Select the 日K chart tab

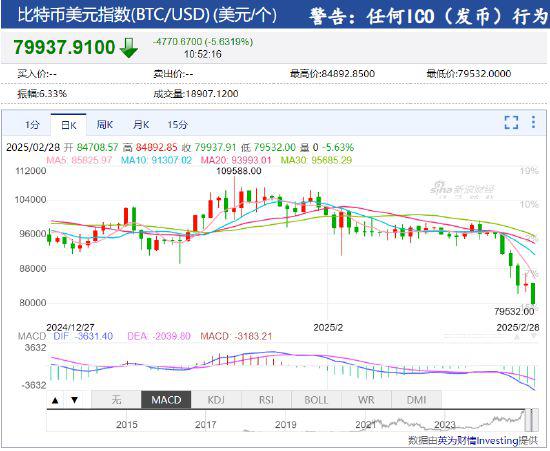(68, 125)
